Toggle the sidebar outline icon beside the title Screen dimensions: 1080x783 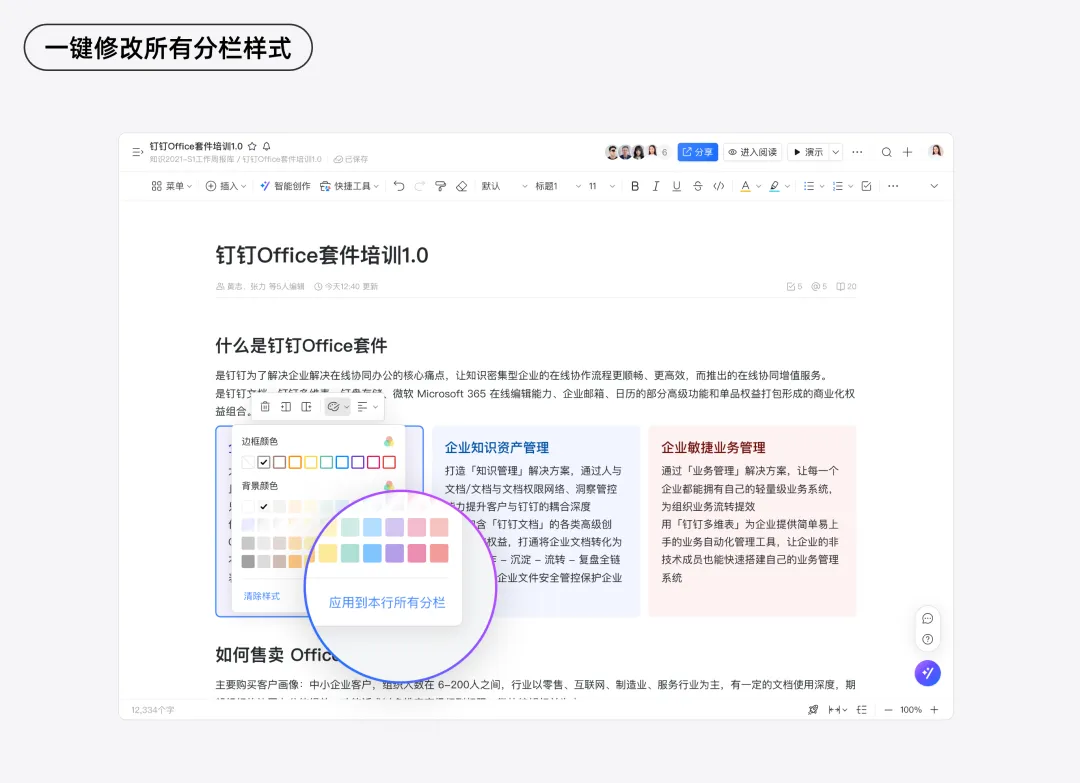click(x=138, y=152)
